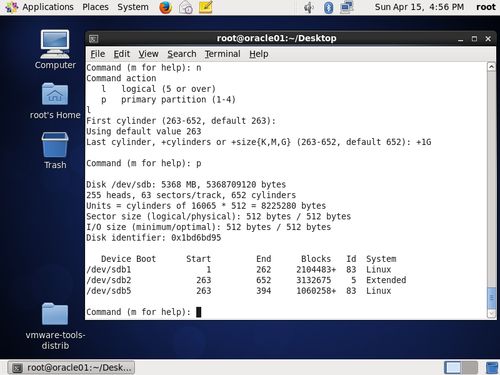Click the root@oracle01 taskbar button
500x375 pixels.
[71, 368]
